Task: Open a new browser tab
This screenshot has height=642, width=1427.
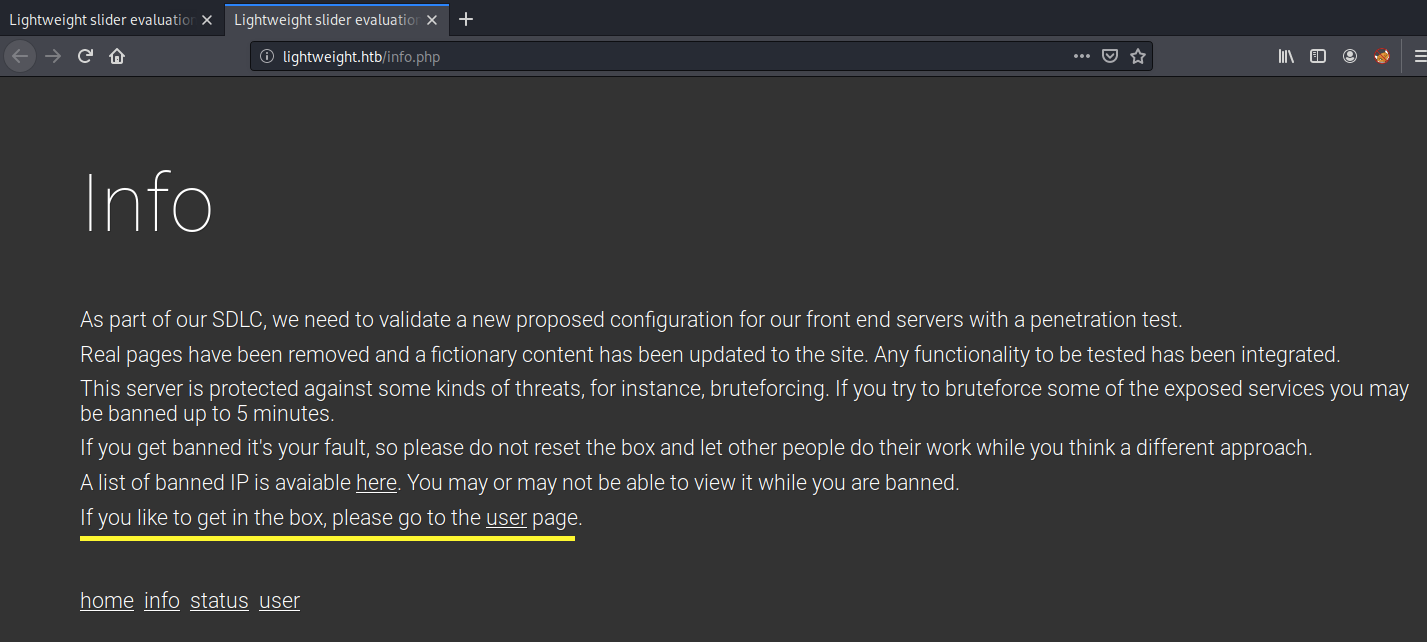Action: click(465, 20)
